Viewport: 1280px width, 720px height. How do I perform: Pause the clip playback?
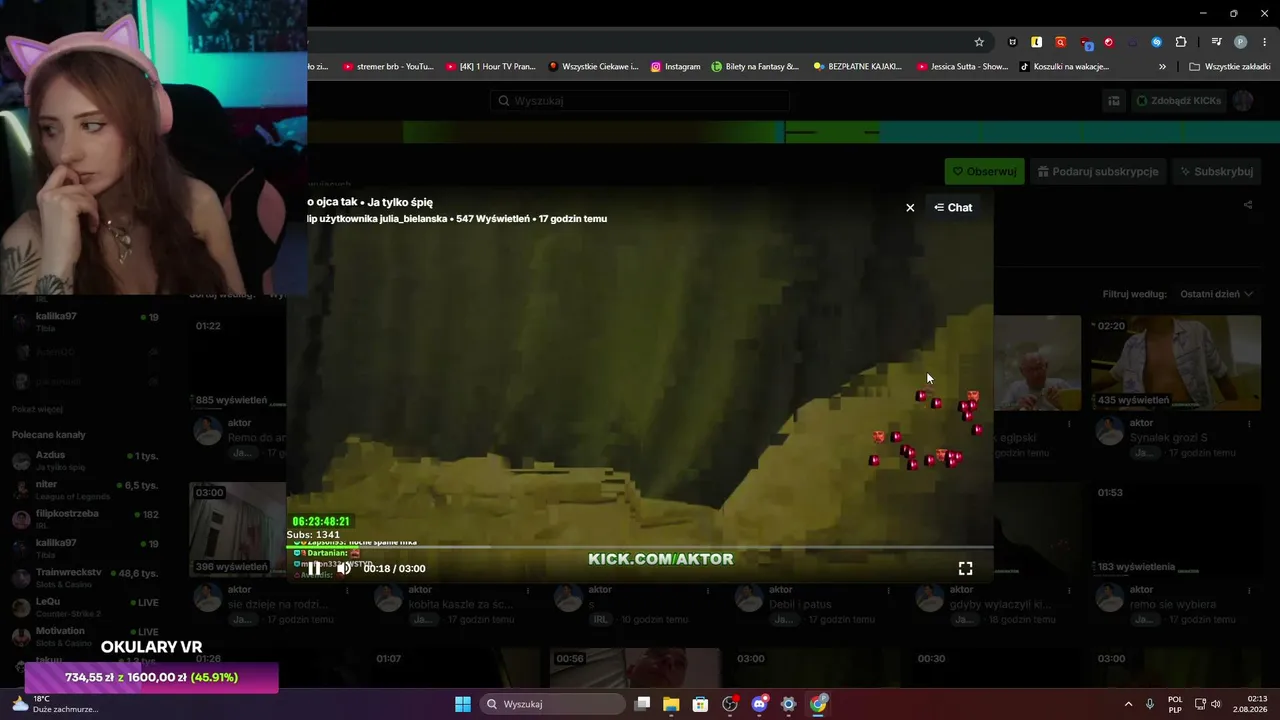[314, 568]
